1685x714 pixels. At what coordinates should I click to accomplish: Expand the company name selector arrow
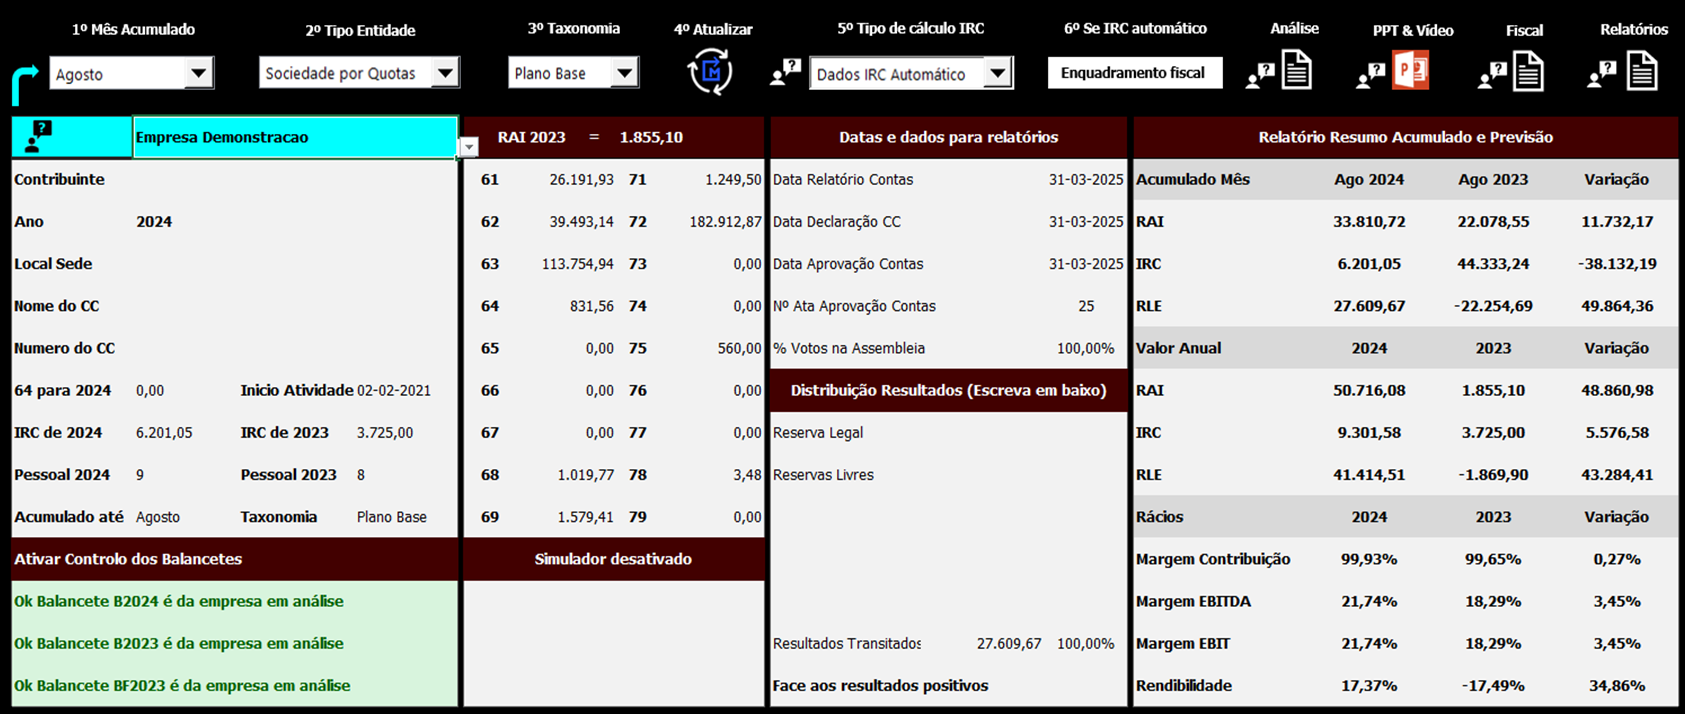pyautogui.click(x=468, y=147)
